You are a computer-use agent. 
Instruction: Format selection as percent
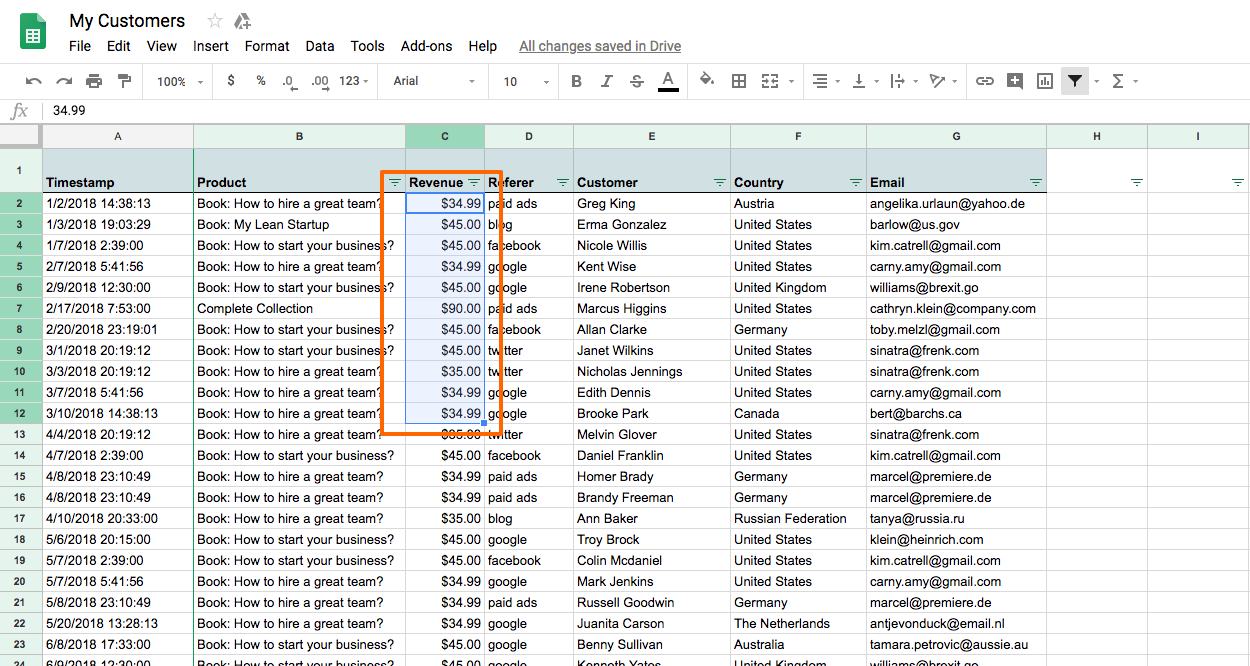coord(260,81)
